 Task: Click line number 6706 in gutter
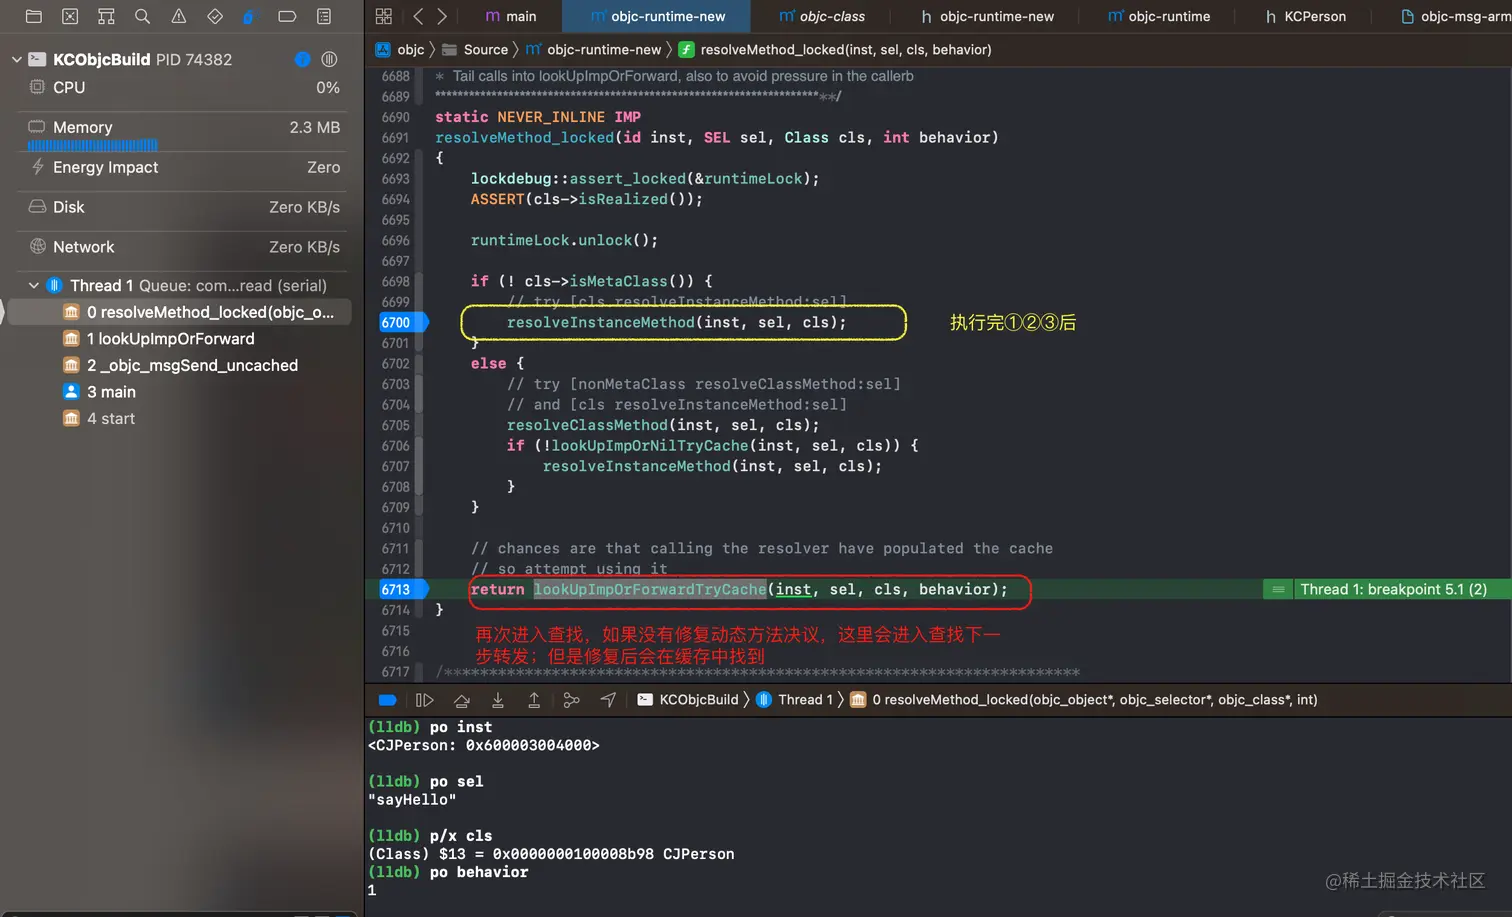396,446
